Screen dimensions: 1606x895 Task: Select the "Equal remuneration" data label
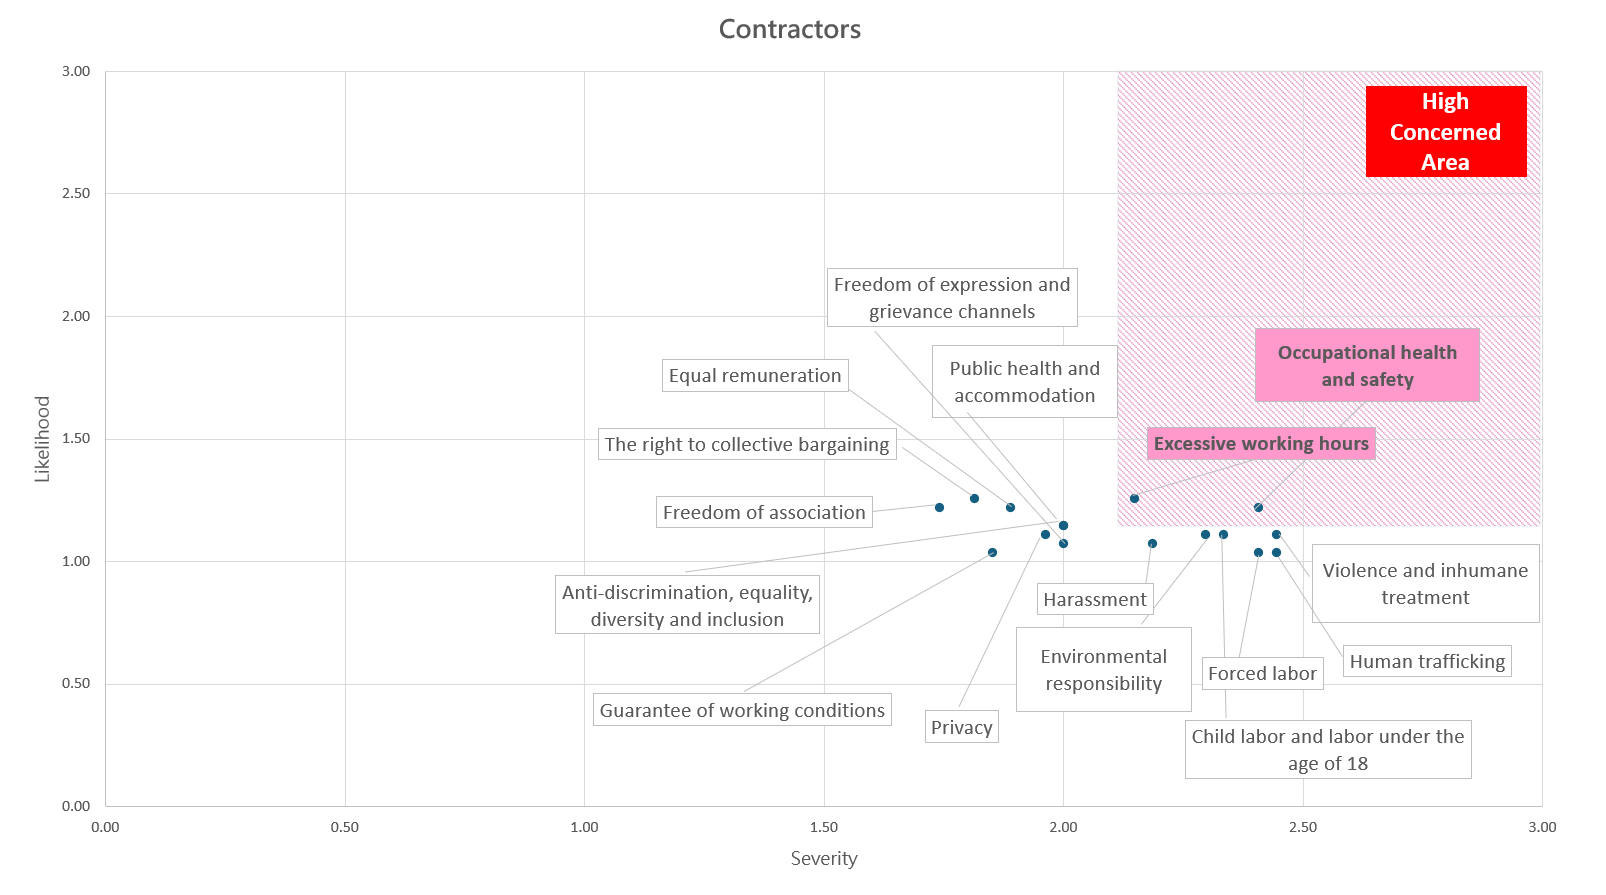pyautogui.click(x=755, y=376)
